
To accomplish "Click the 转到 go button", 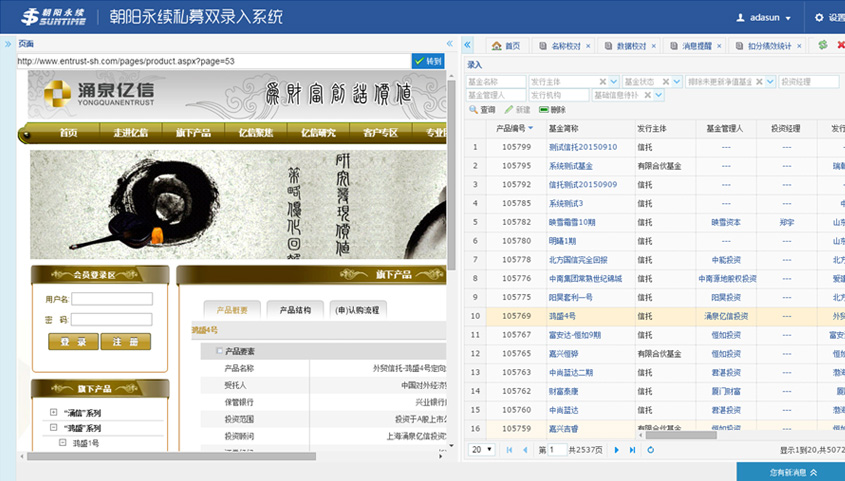I will (x=428, y=61).
